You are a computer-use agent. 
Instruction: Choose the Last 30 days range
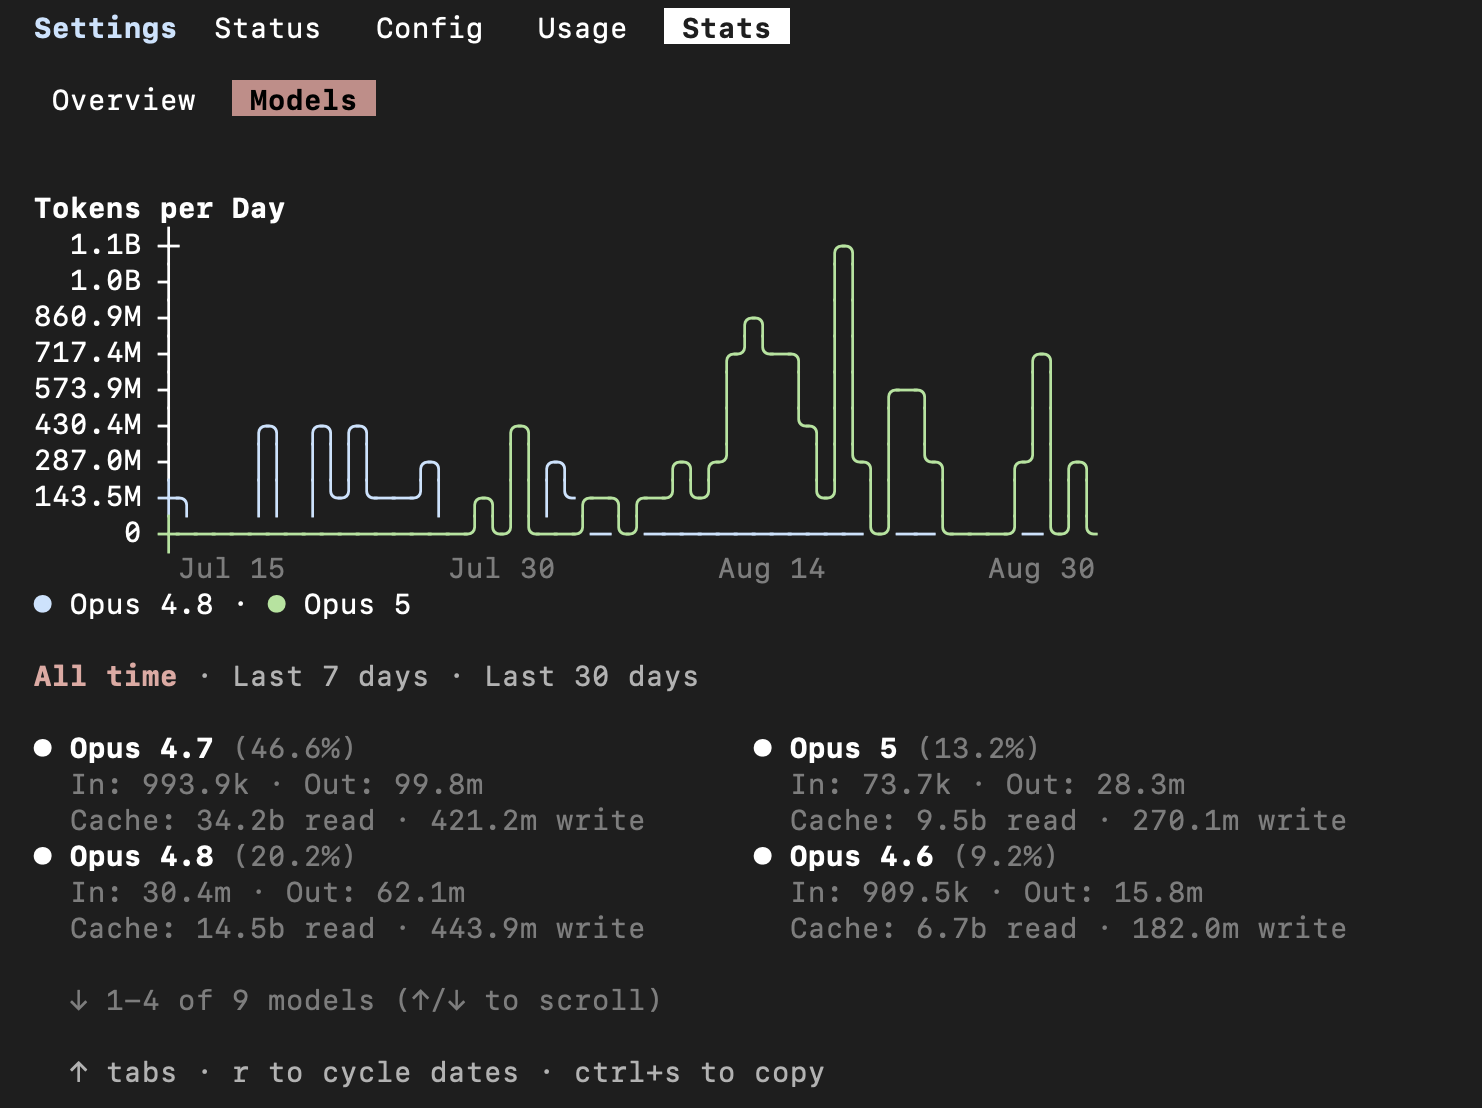[591, 676]
